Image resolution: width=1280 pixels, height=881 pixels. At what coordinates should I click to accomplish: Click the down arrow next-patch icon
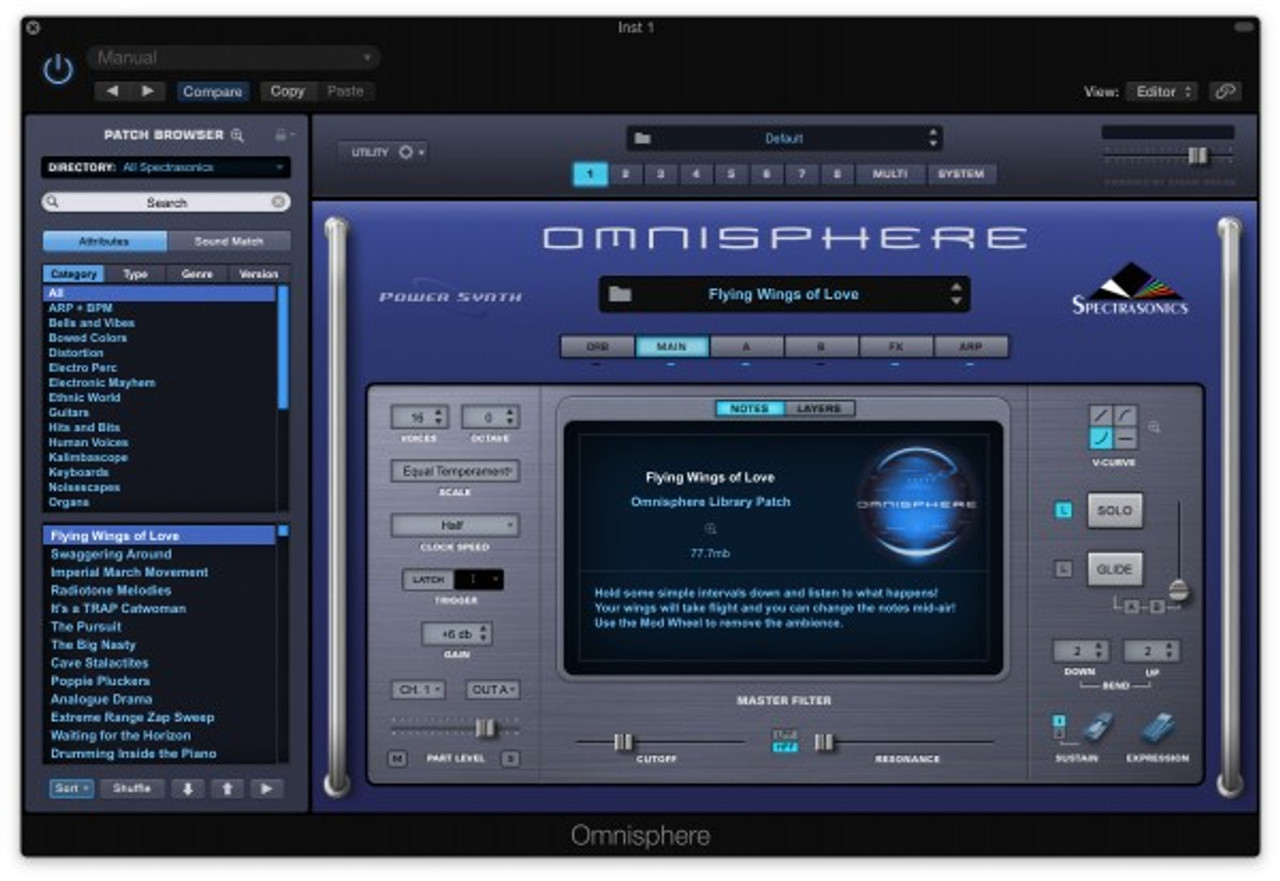click(x=187, y=788)
